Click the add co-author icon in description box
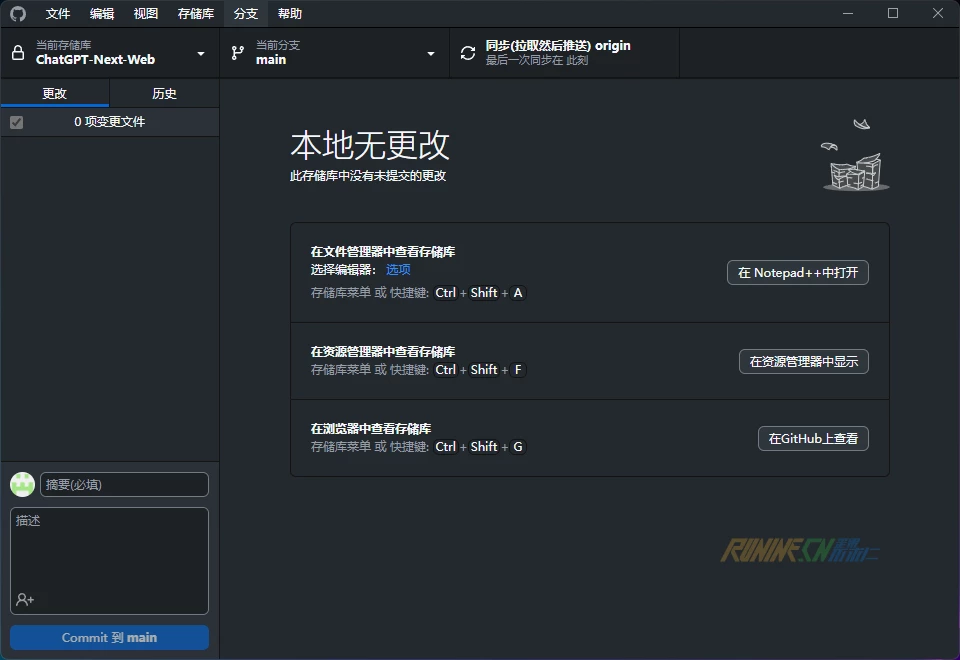 coord(25,600)
